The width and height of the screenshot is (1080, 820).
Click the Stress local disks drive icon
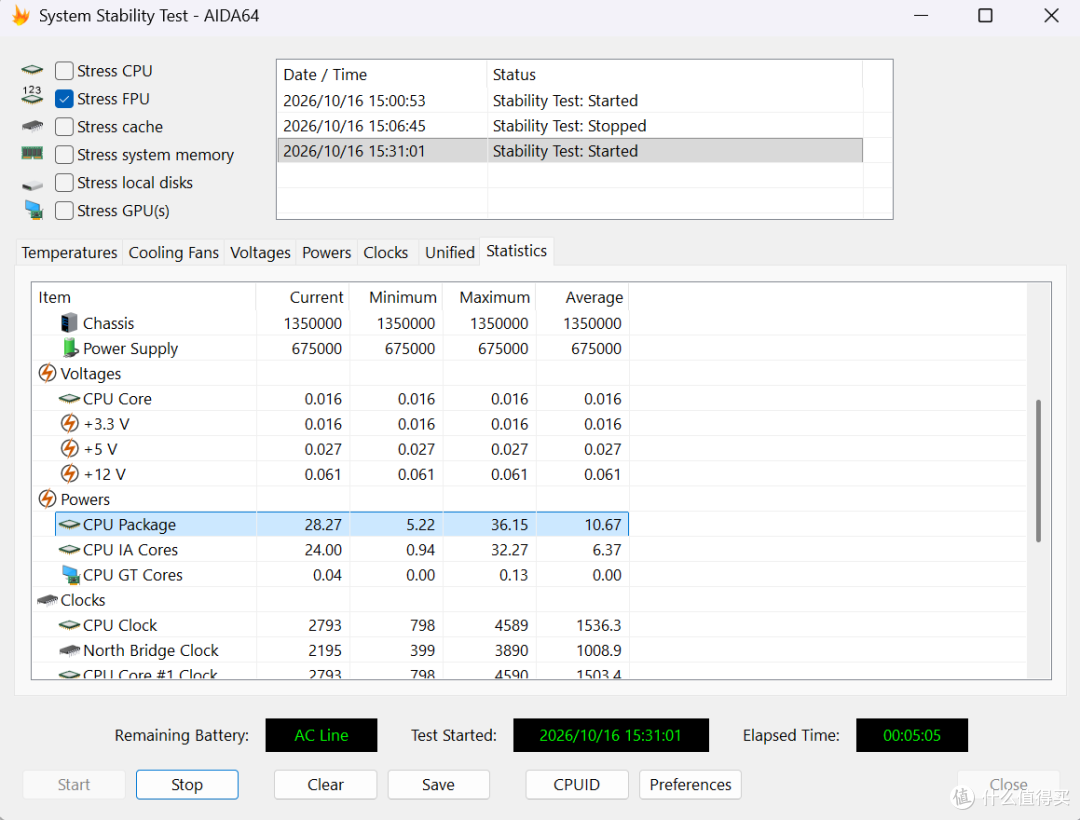[x=32, y=185]
